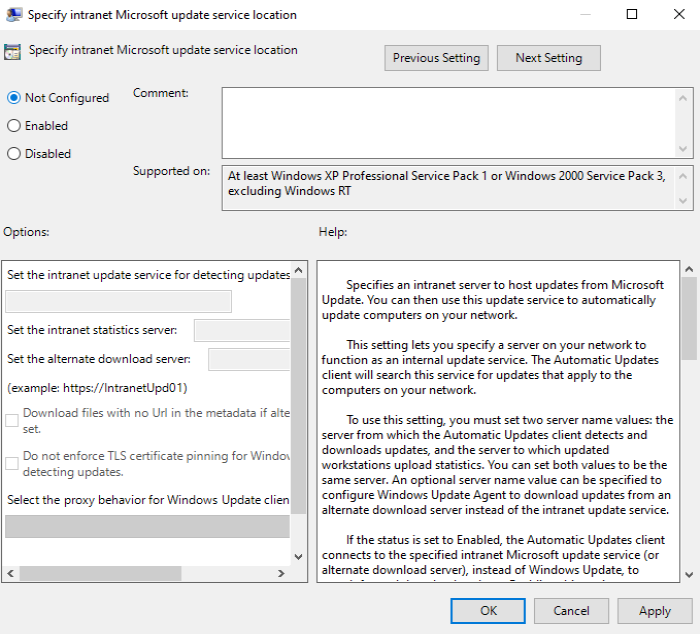The height and width of the screenshot is (634, 700).
Task: Click the policy setting icon beside heading
Action: (x=12, y=52)
